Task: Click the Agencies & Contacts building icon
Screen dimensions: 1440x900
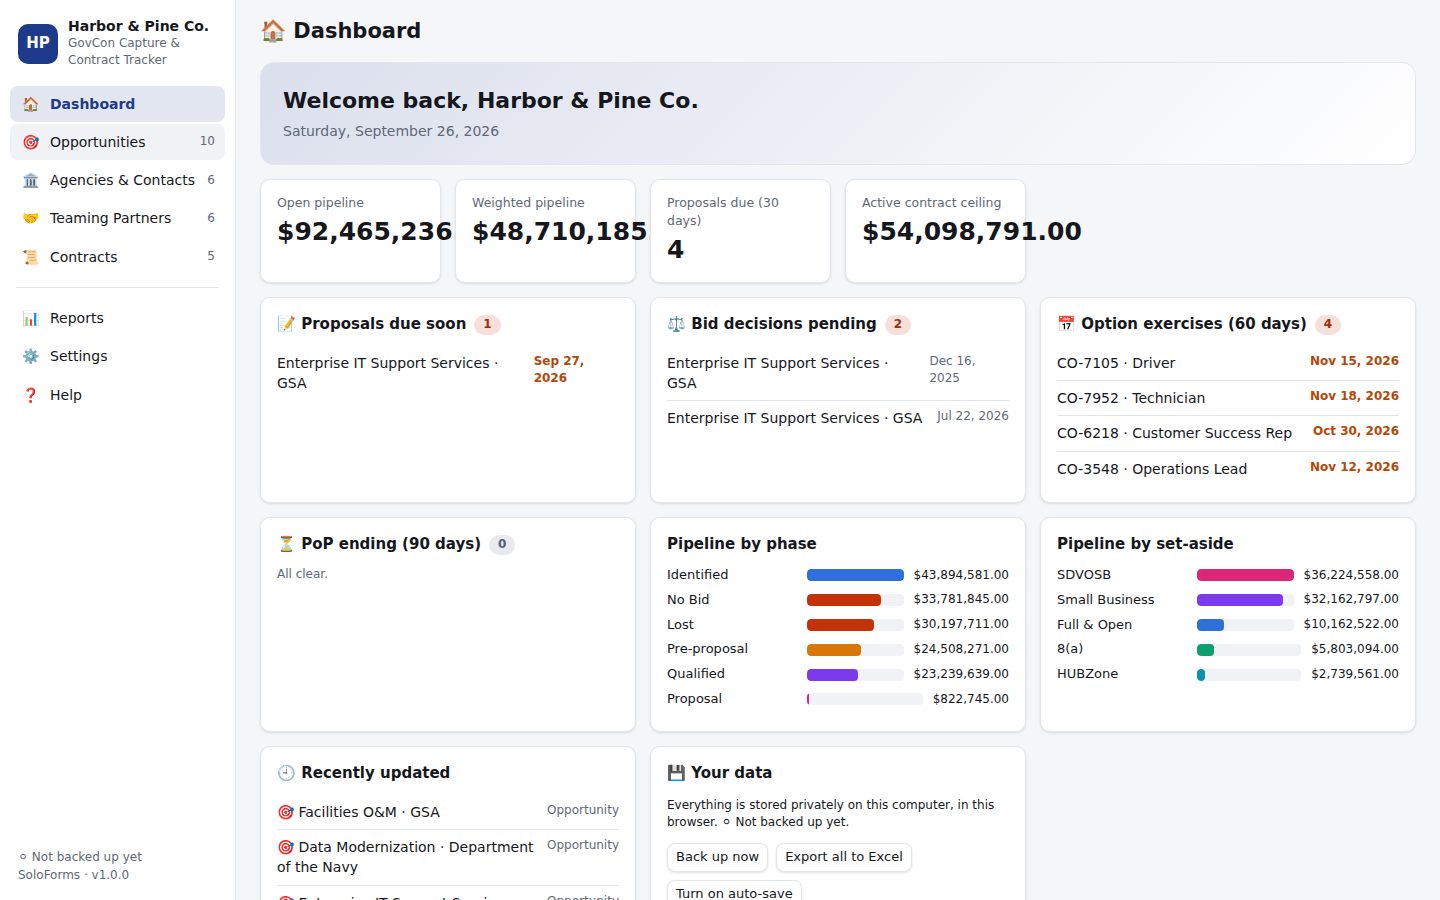Action: (x=31, y=180)
